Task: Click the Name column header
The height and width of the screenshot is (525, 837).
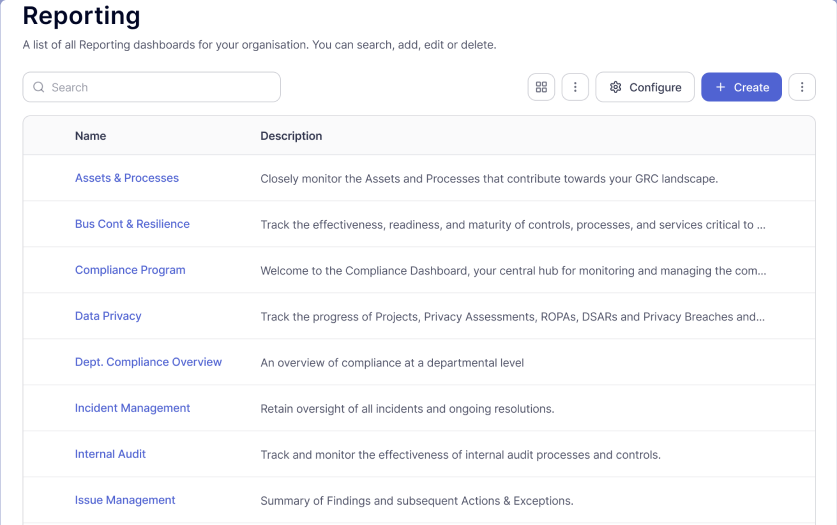Action: [x=90, y=136]
